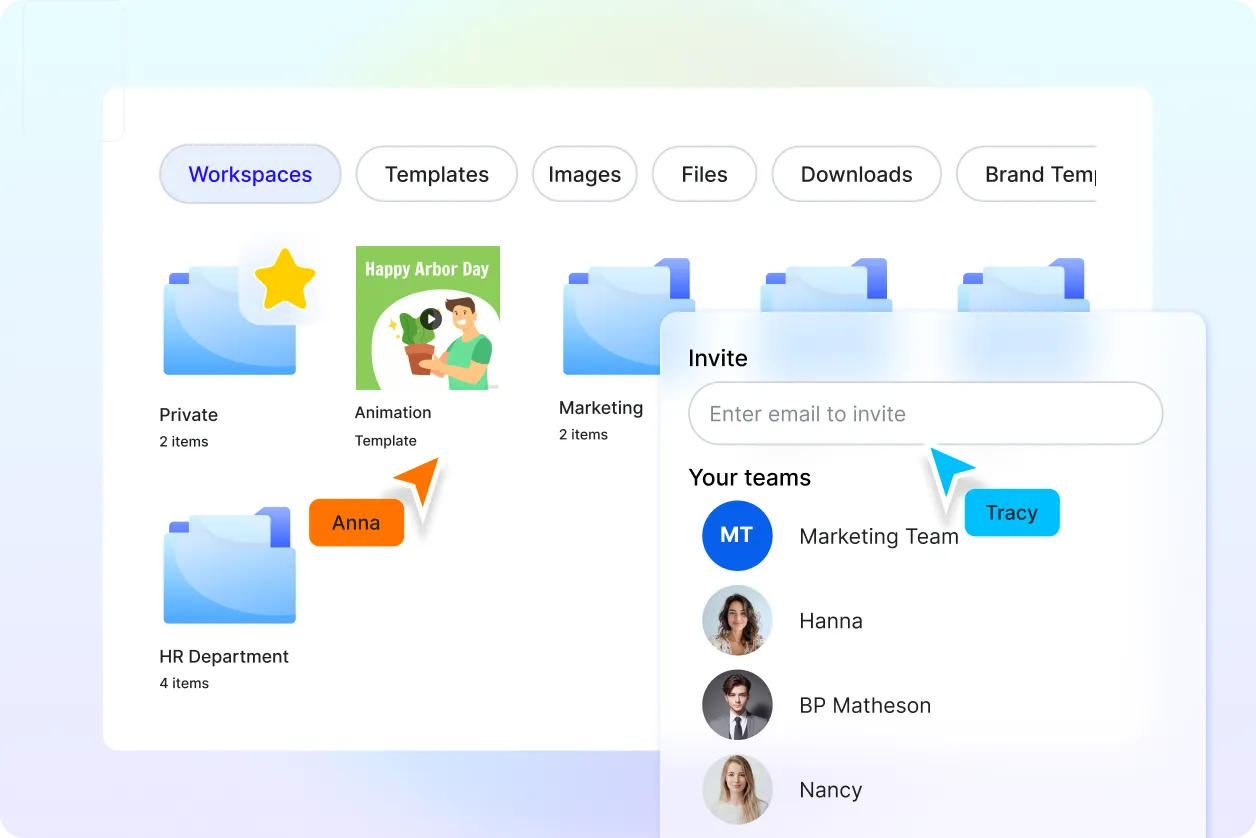The width and height of the screenshot is (1256, 838).
Task: Open the Files tab
Action: (704, 174)
